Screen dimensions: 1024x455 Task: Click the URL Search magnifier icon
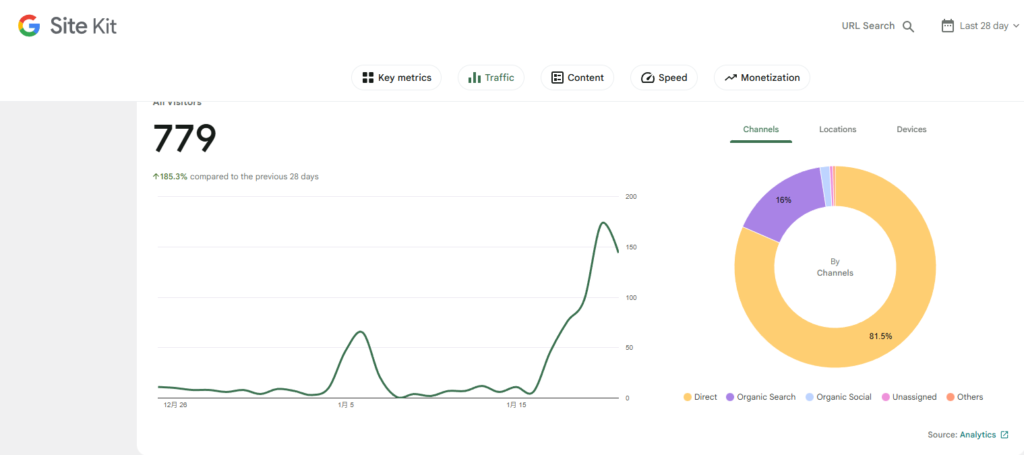click(x=908, y=27)
